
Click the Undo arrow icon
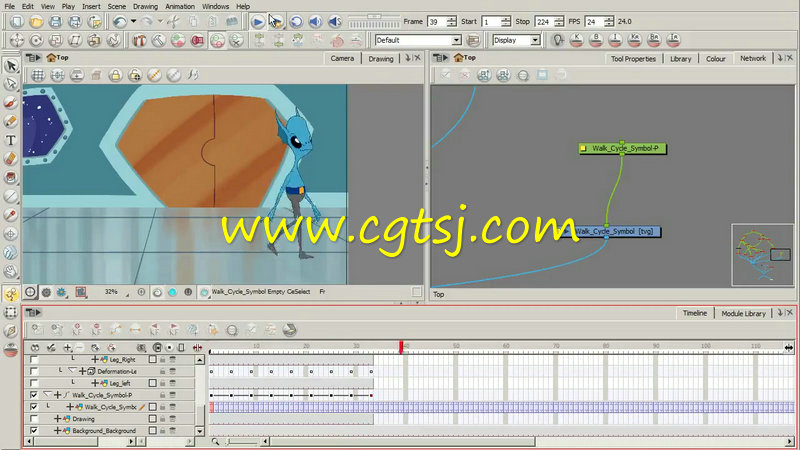[120, 21]
